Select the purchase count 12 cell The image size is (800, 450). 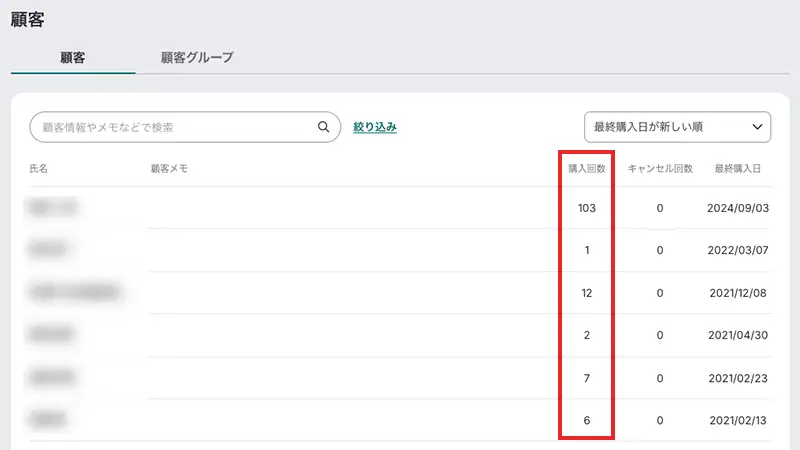586,293
